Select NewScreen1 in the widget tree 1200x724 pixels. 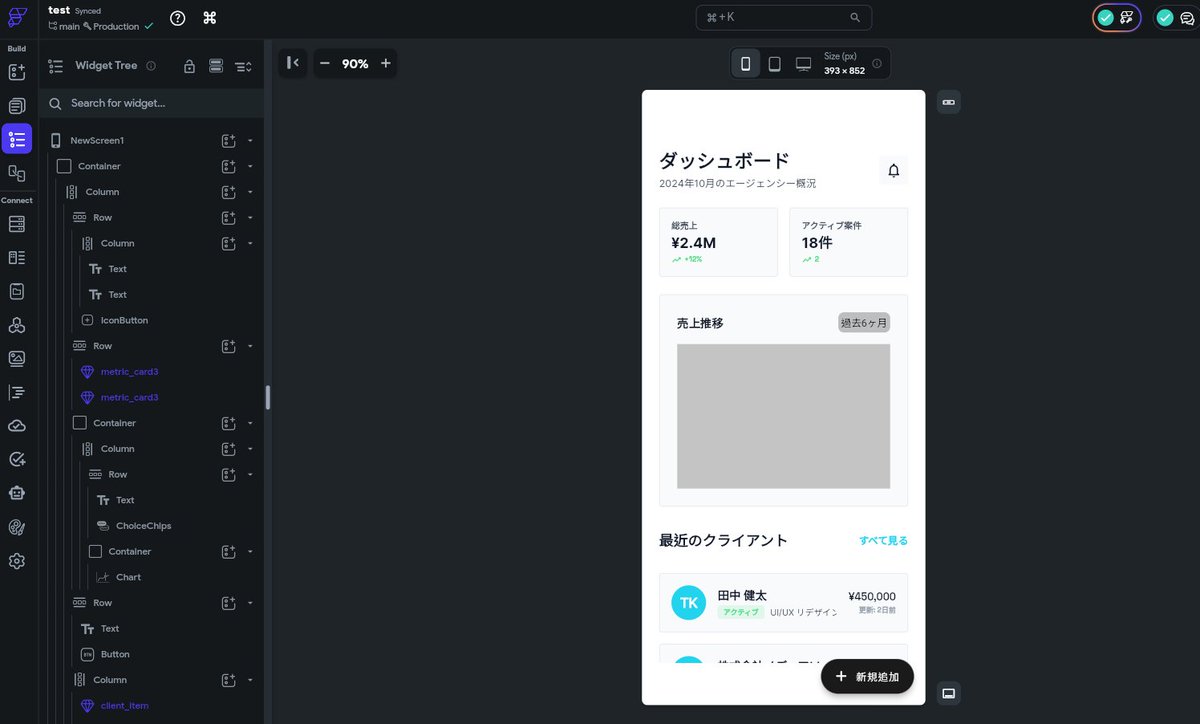[97, 141]
